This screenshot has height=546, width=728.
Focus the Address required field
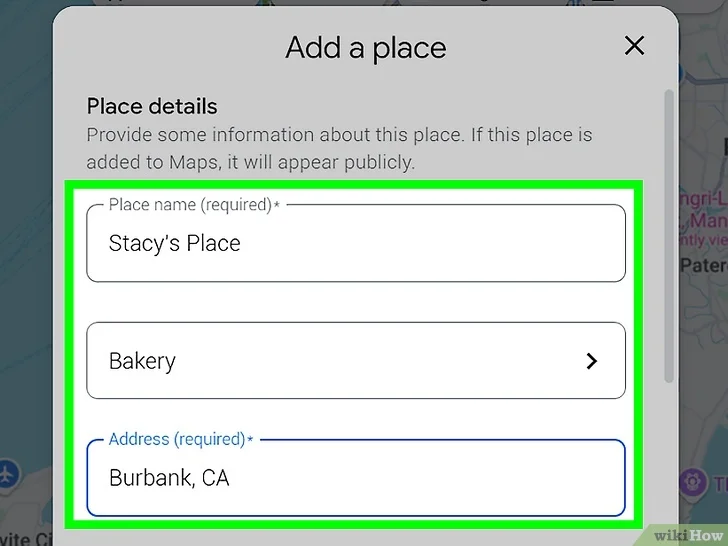tap(356, 478)
